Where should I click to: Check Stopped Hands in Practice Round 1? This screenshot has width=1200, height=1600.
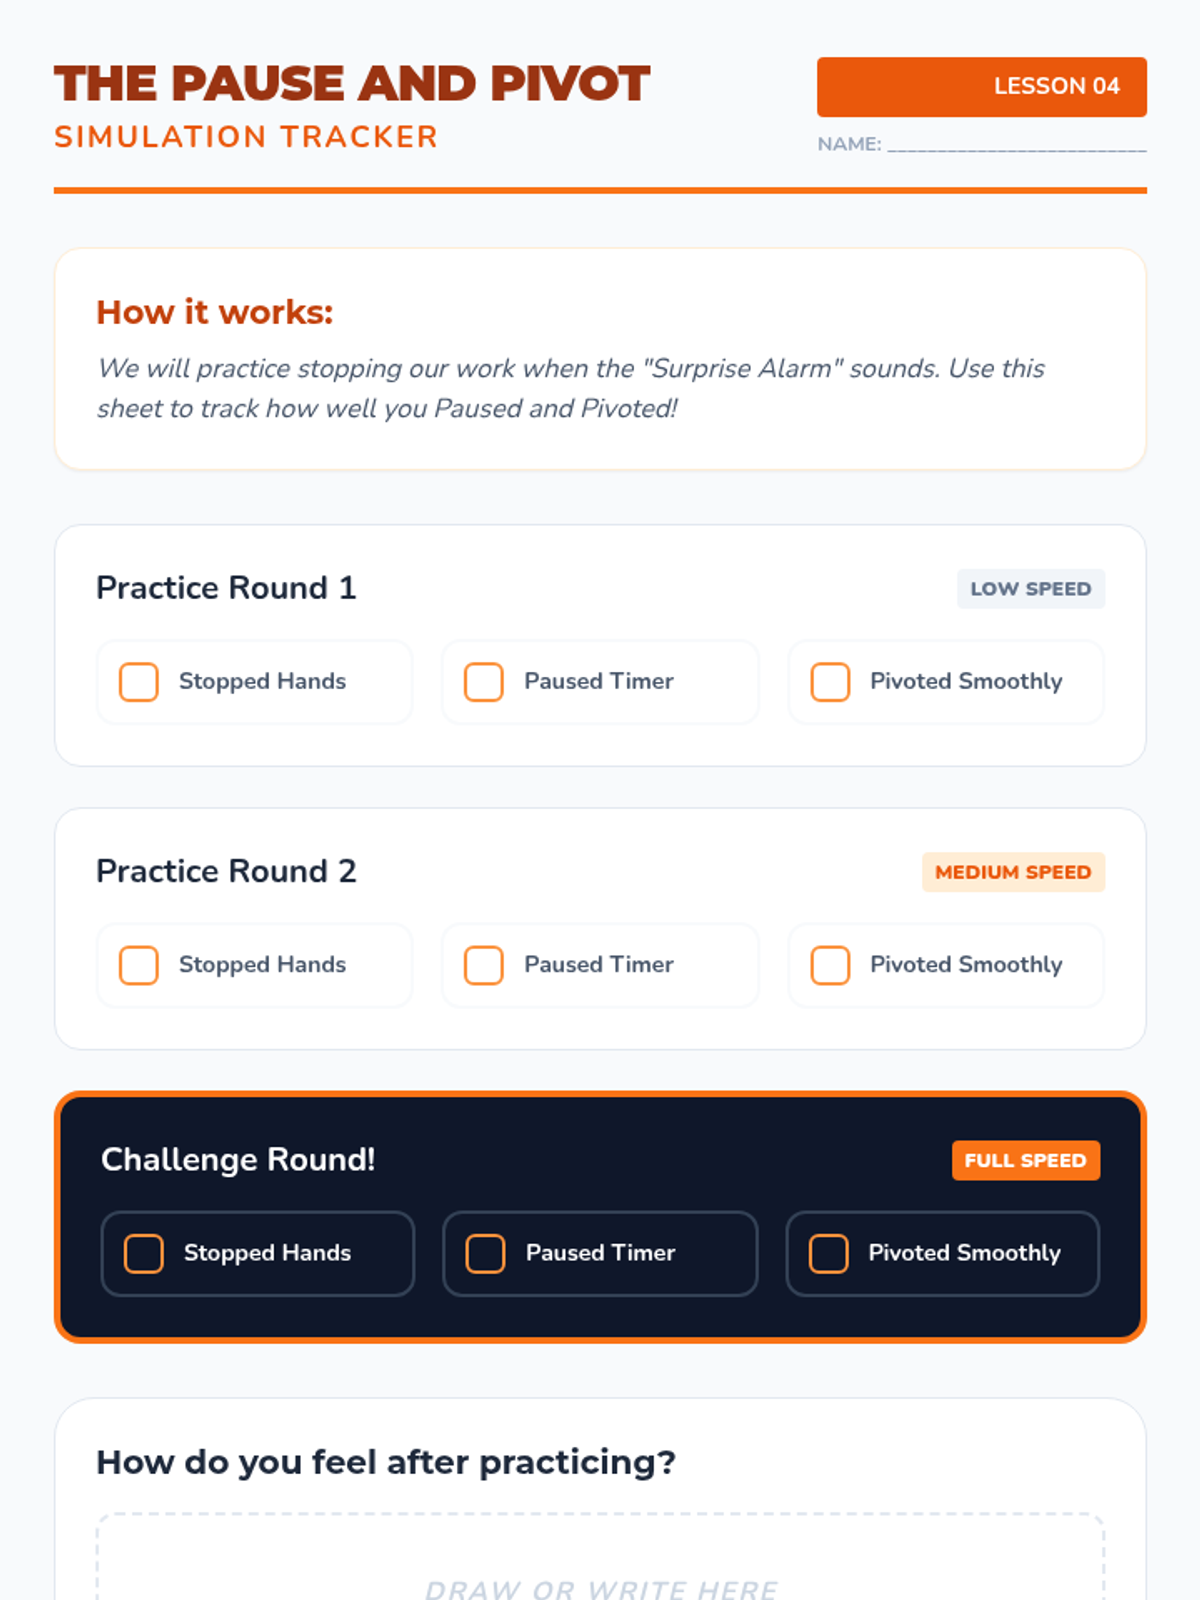(139, 682)
